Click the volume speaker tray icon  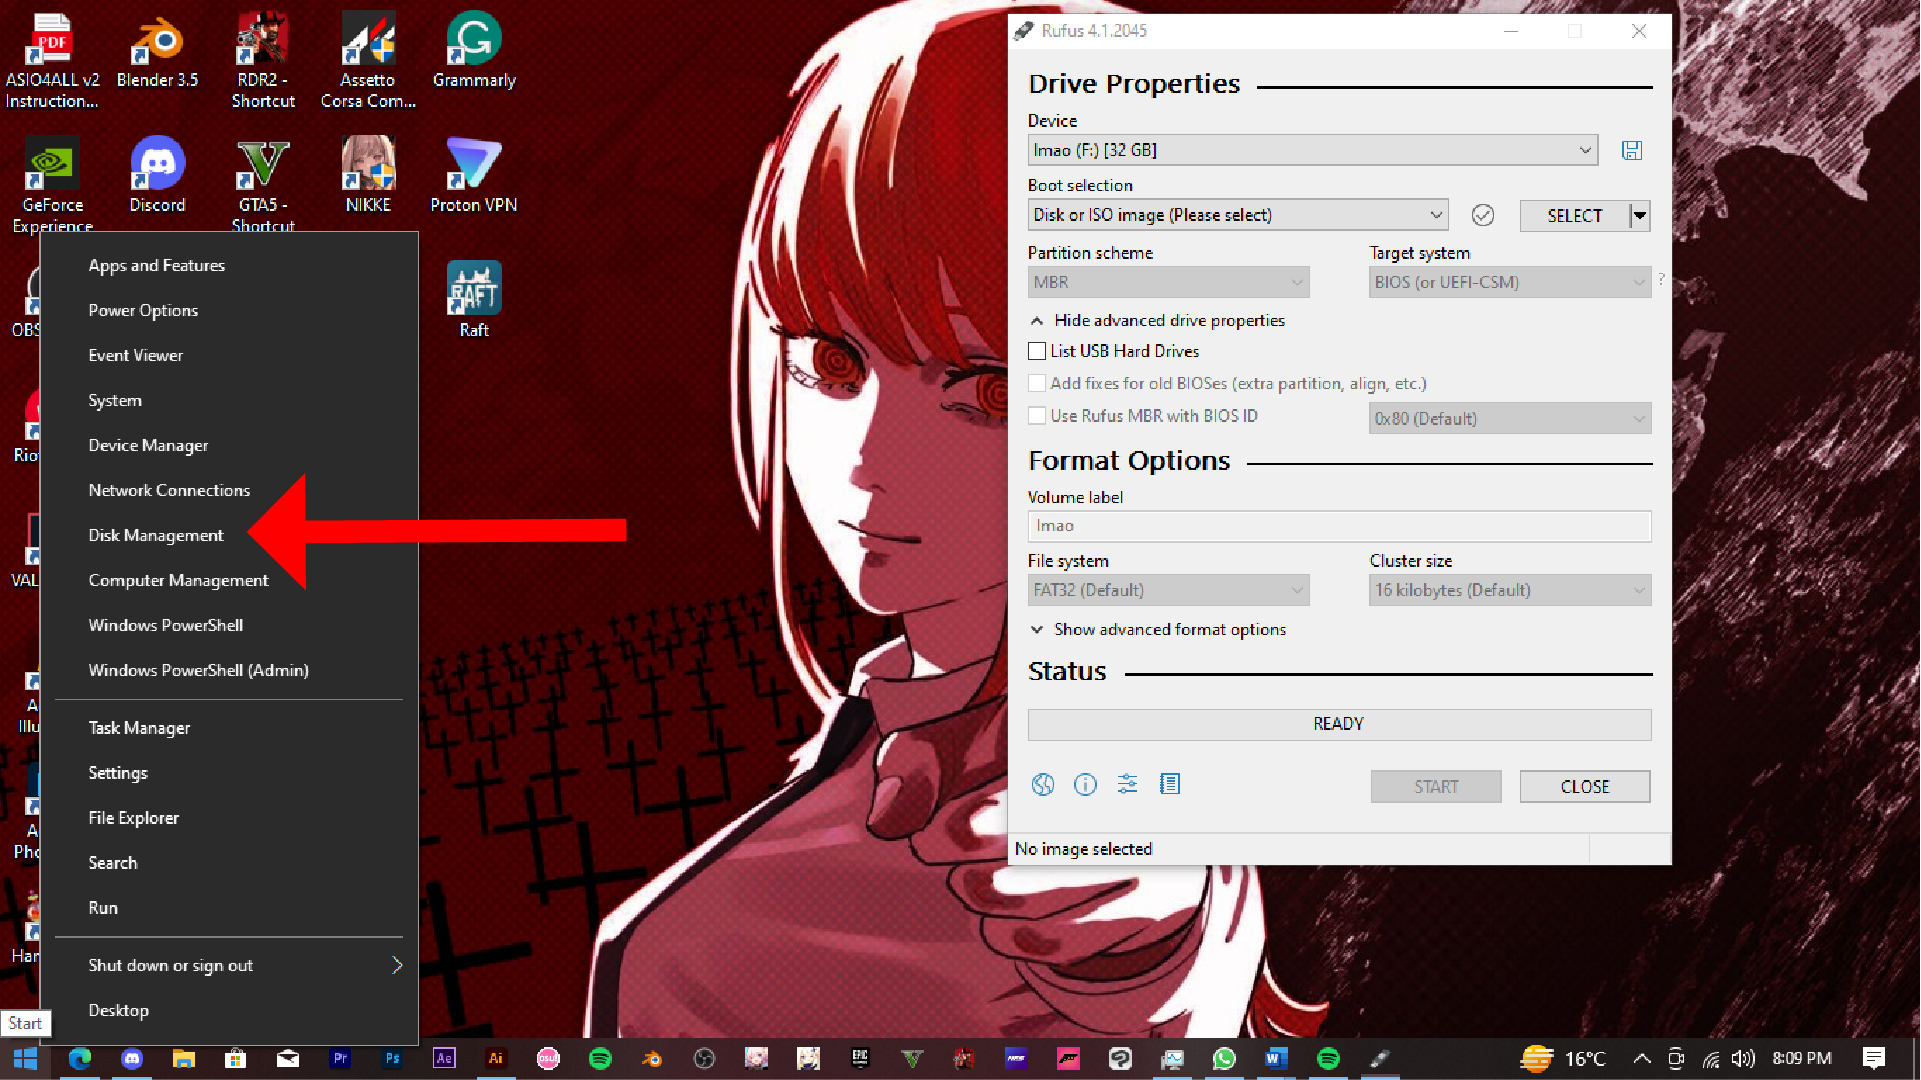(x=1744, y=1059)
